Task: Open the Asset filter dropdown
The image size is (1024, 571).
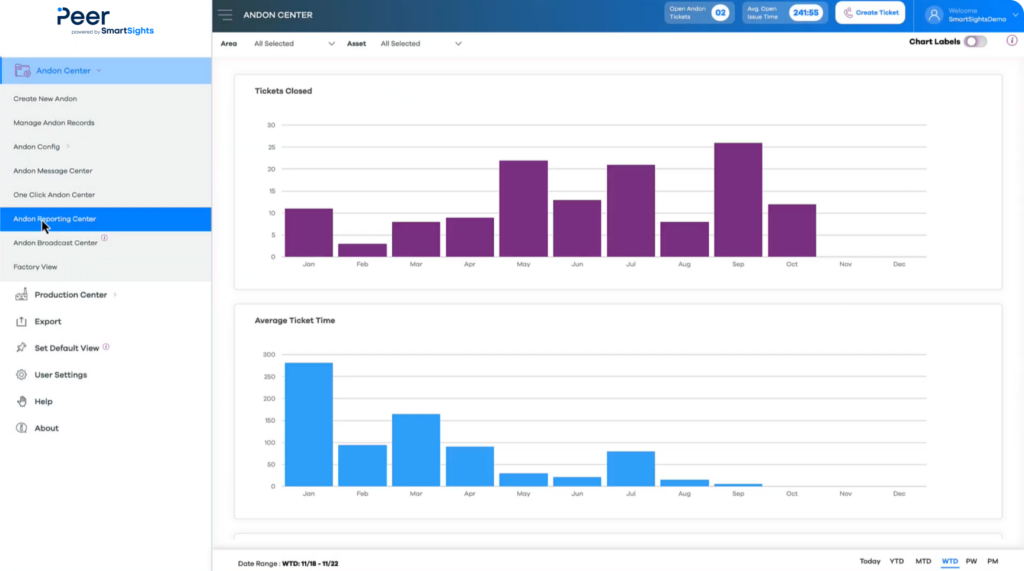Action: 420,44
